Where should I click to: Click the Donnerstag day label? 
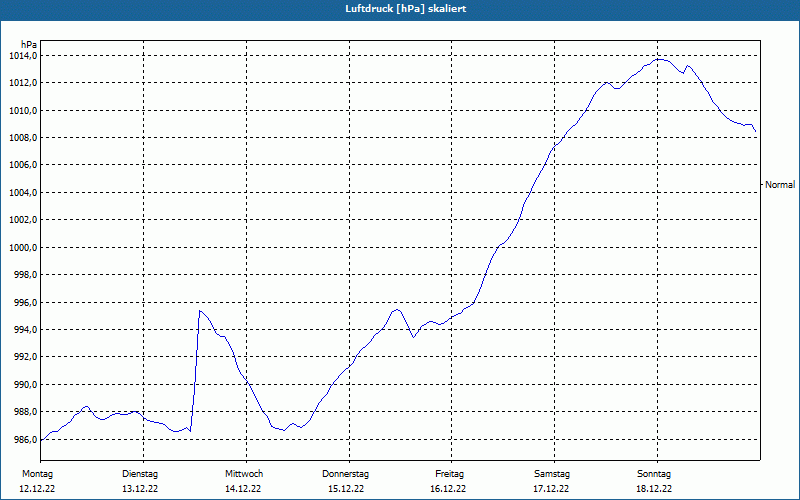click(x=345, y=474)
